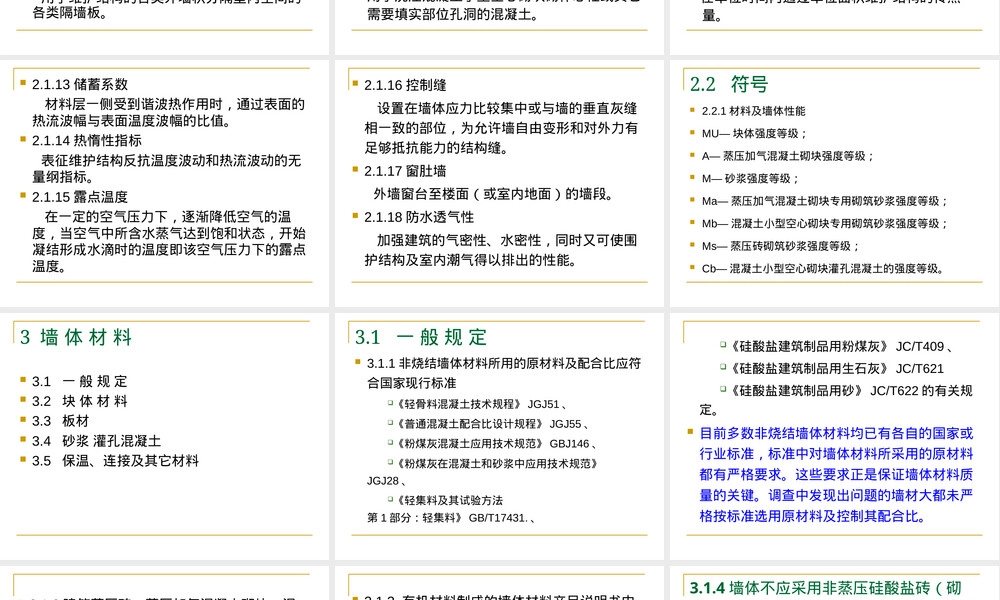The image size is (1000, 600).
Task: Click the line Mb— 混凝土小型空心砌块专用砌筑砂浆强度等级
Action: 825,223
